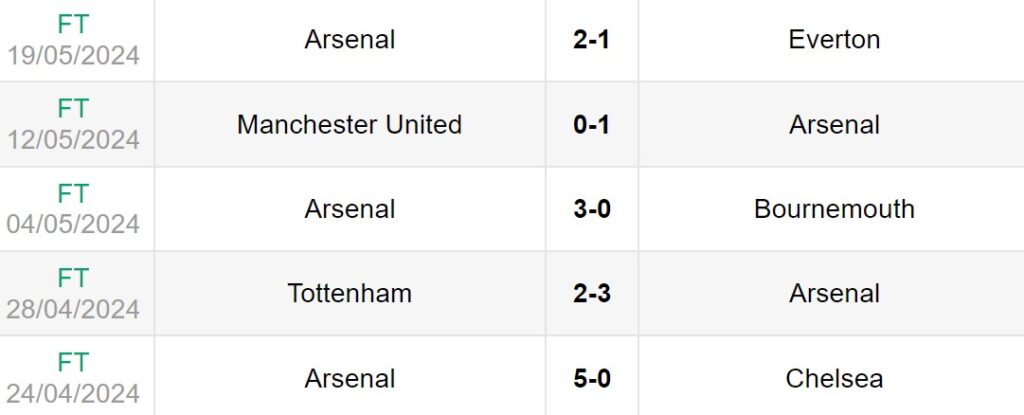Click the FT status dated 19/05/2024
The image size is (1024, 415).
pyautogui.click(x=73, y=24)
